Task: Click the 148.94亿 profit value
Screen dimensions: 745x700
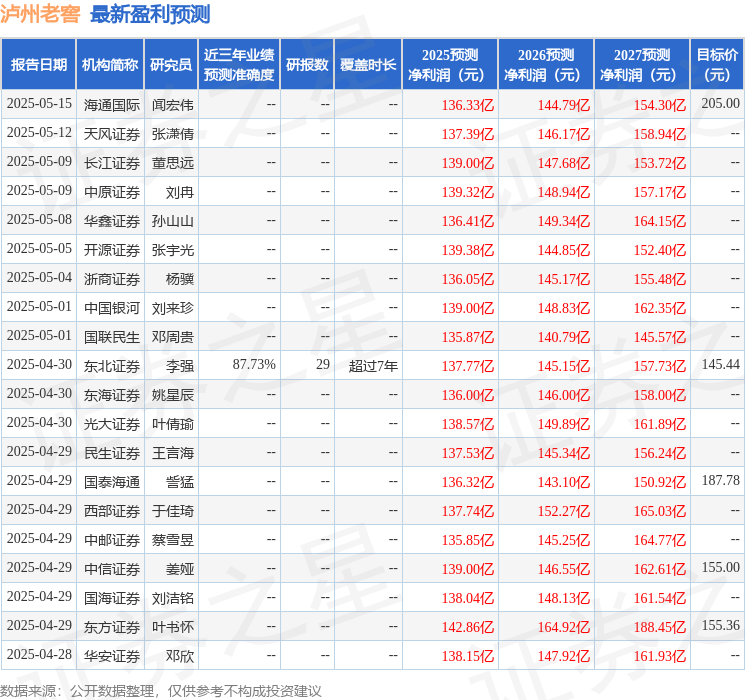Action: tap(564, 192)
